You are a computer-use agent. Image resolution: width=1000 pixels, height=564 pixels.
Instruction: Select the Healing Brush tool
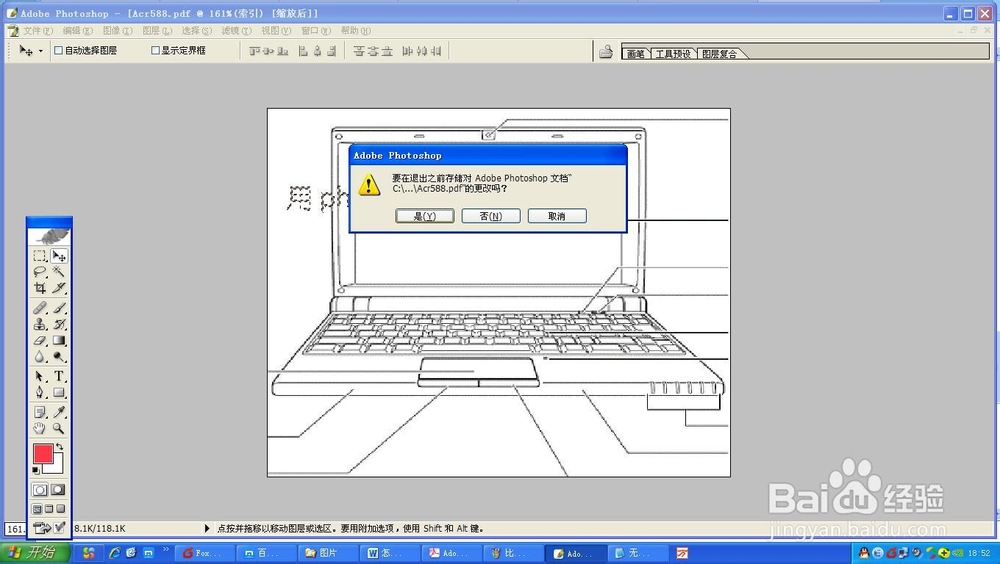pyautogui.click(x=40, y=308)
